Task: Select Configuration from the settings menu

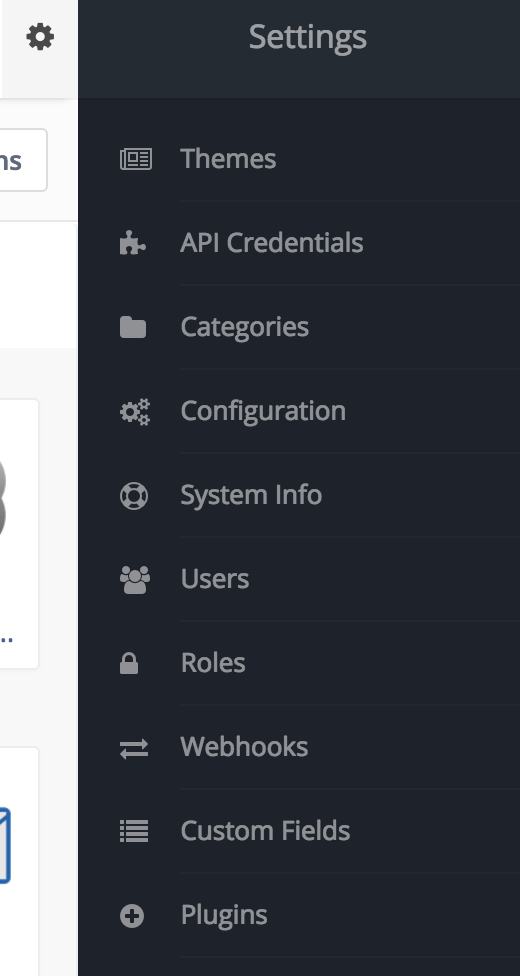Action: (x=299, y=411)
